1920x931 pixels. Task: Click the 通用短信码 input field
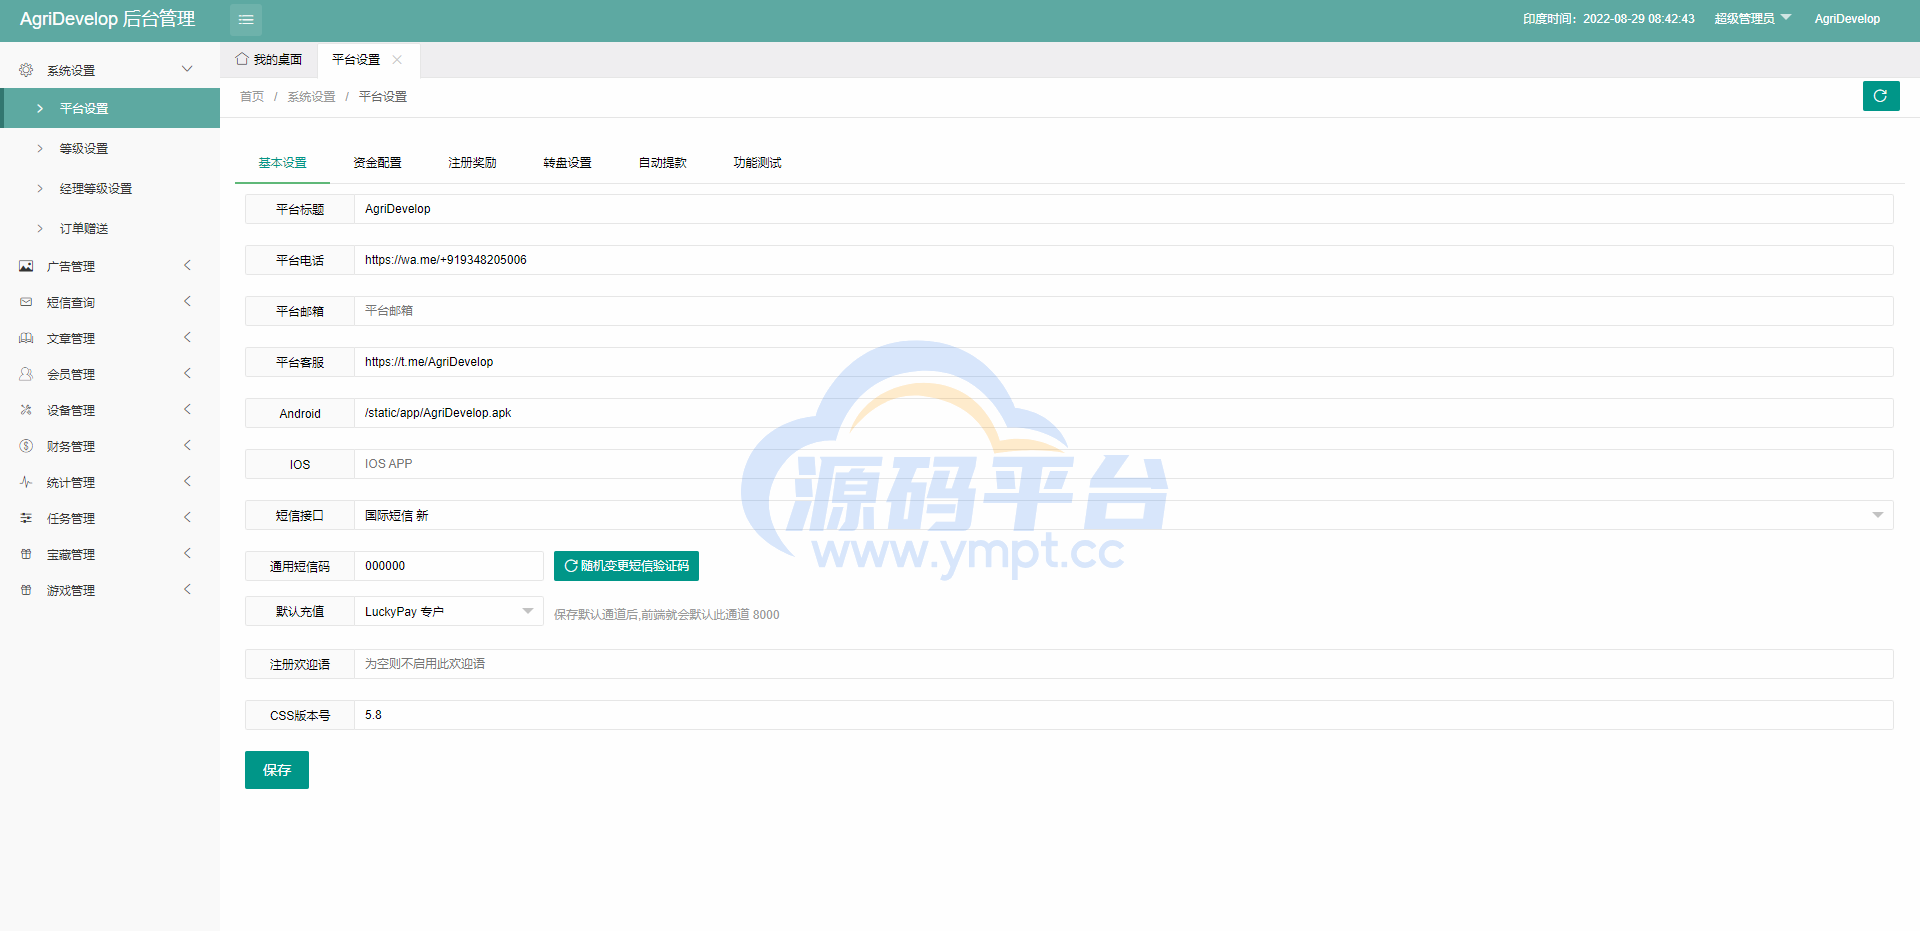tap(449, 566)
